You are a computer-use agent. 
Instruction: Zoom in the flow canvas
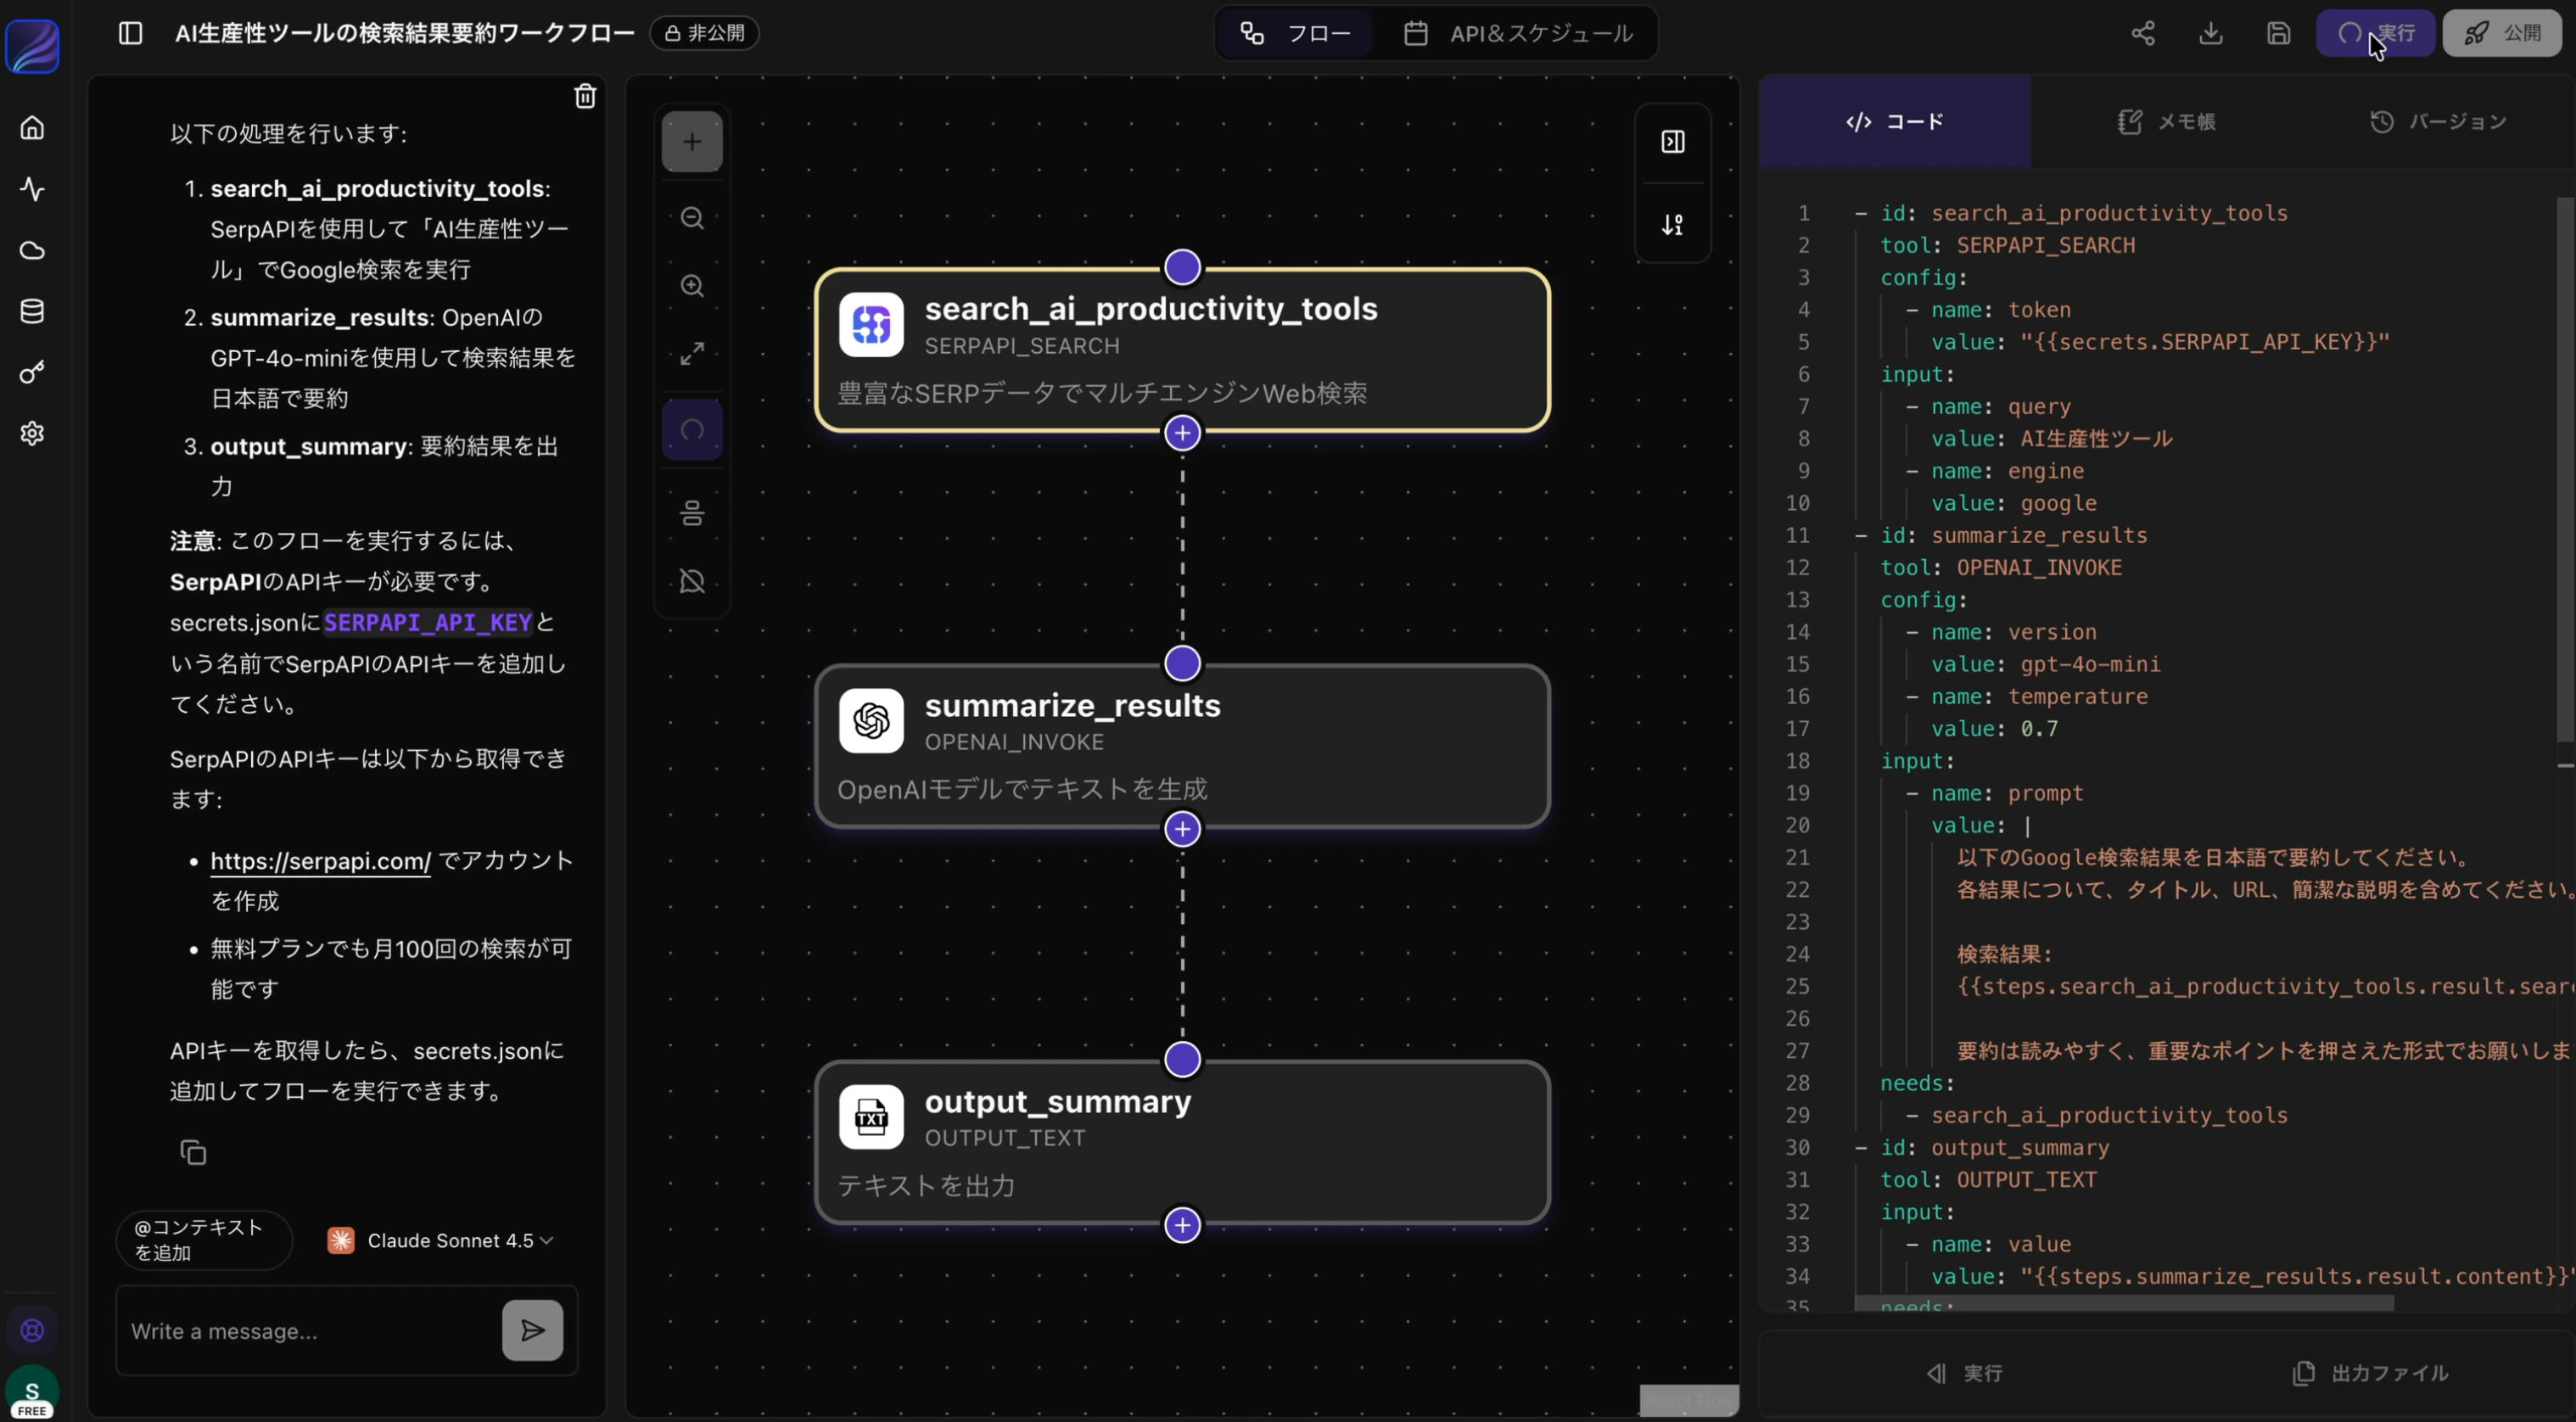point(692,286)
